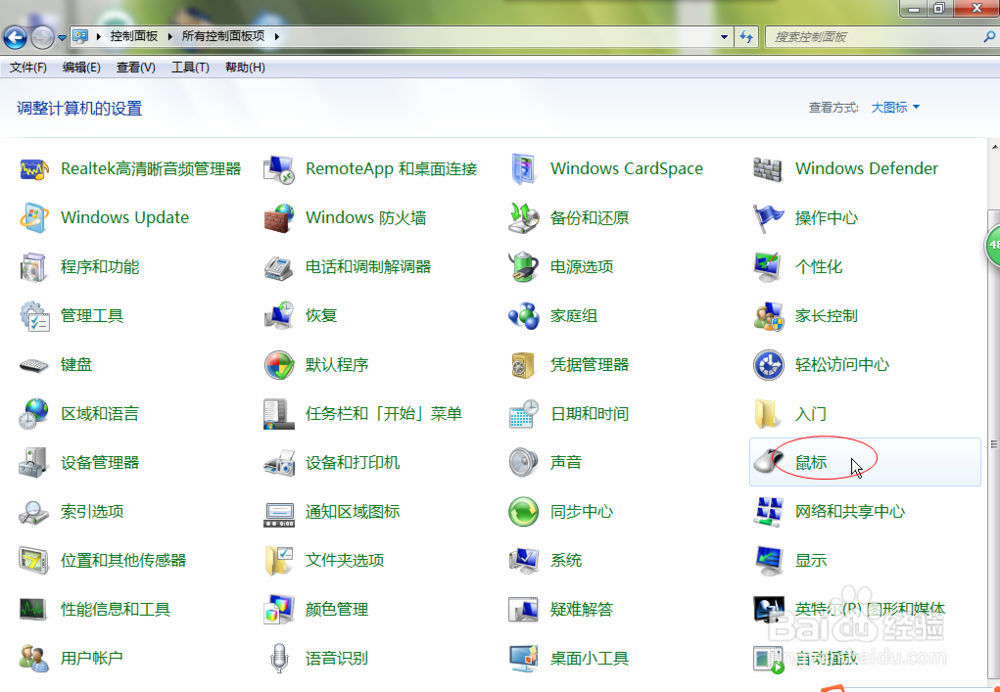Open the 恢复 icon

[x=279, y=316]
